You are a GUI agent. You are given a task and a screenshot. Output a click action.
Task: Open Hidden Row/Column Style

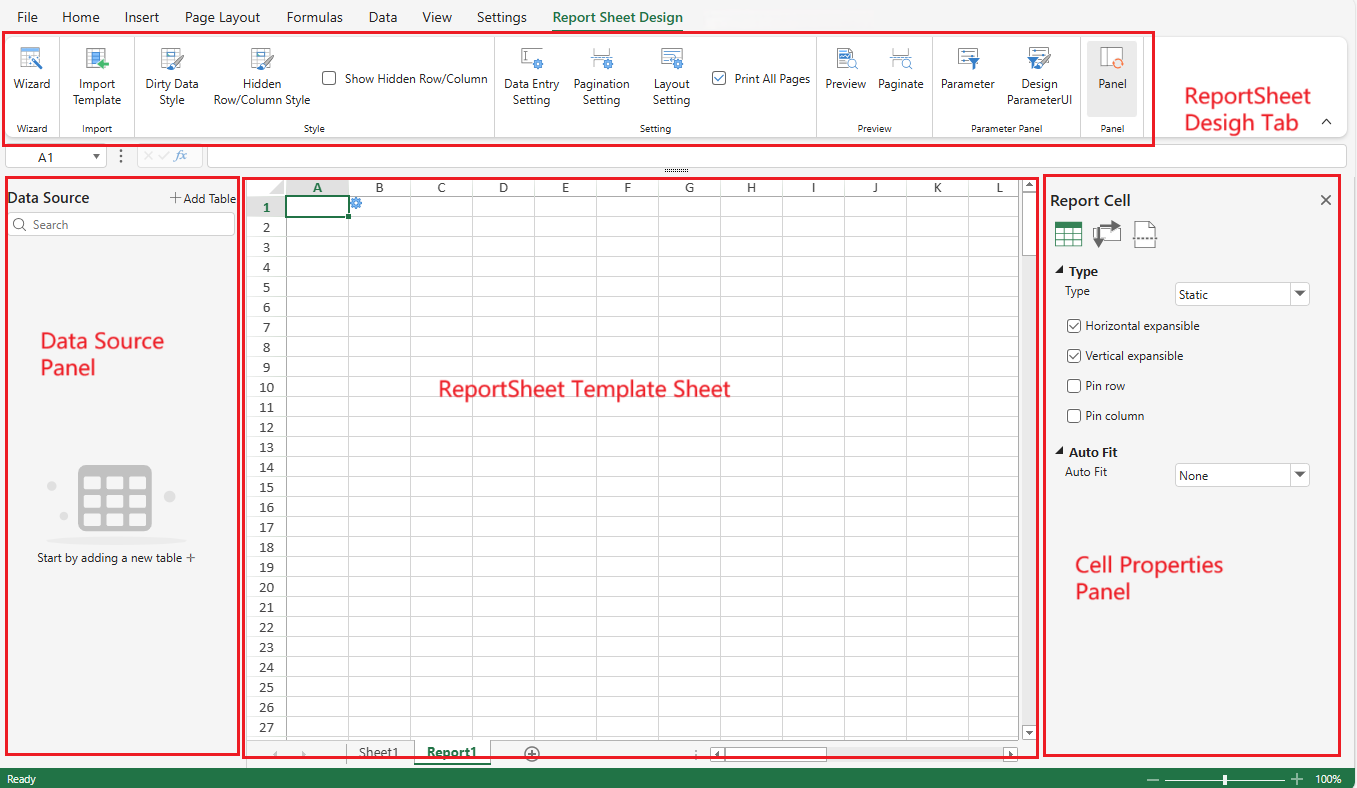click(262, 77)
